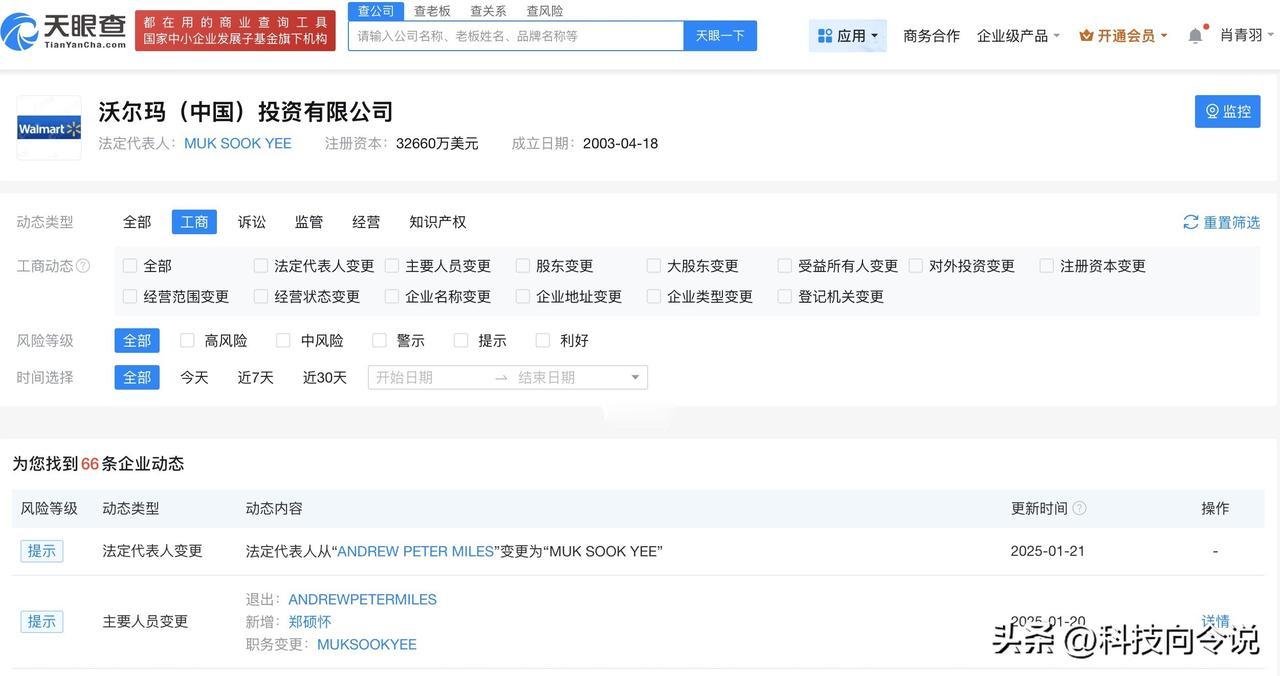Image resolution: width=1280 pixels, height=676 pixels.
Task: Open legal representative MUK SOOK YEE link in header
Action: tap(238, 143)
